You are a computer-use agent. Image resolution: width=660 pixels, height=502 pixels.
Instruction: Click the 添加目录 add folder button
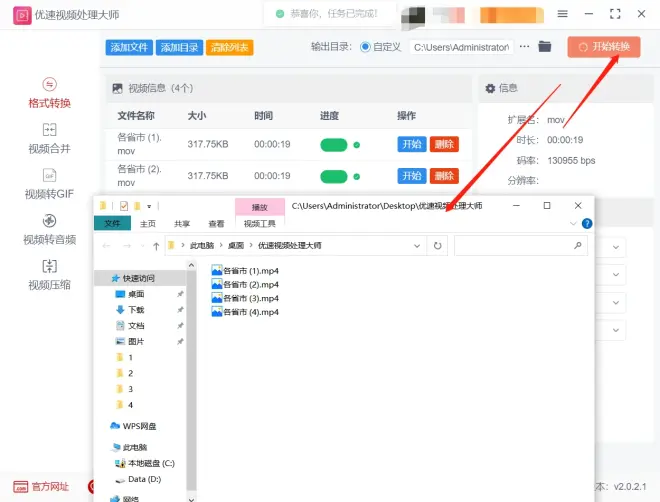179,47
